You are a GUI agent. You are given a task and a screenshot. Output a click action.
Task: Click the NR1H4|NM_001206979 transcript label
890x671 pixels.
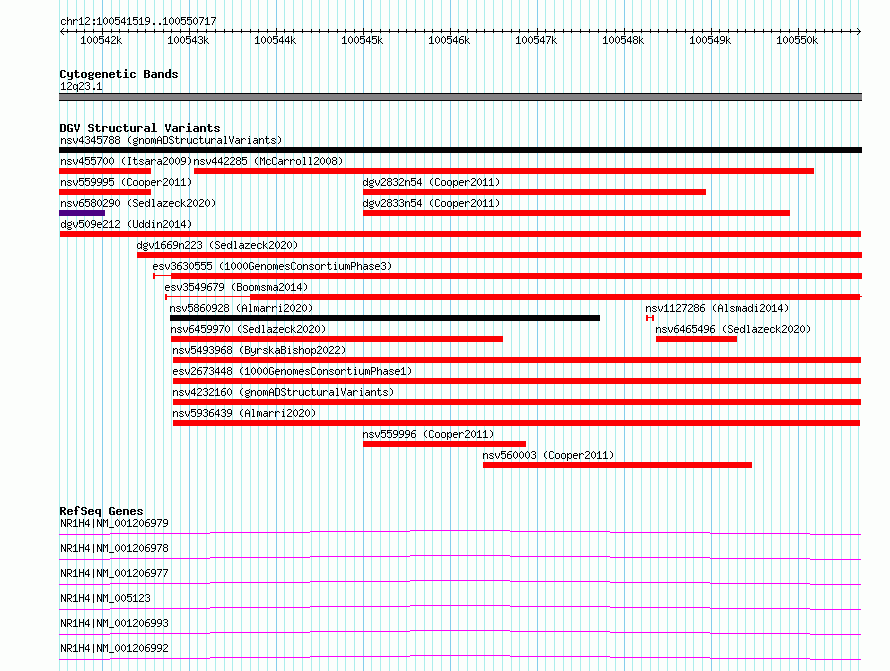click(114, 523)
